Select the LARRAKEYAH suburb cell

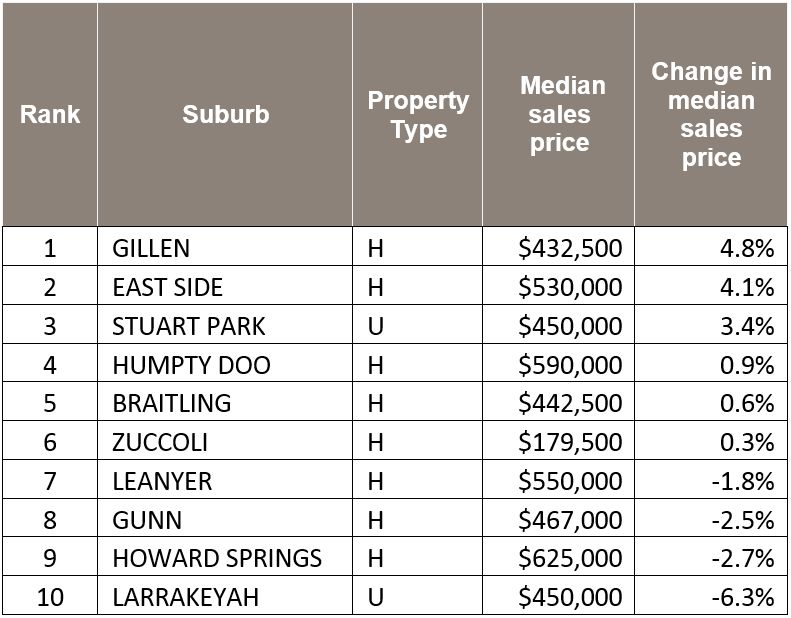coord(185,597)
